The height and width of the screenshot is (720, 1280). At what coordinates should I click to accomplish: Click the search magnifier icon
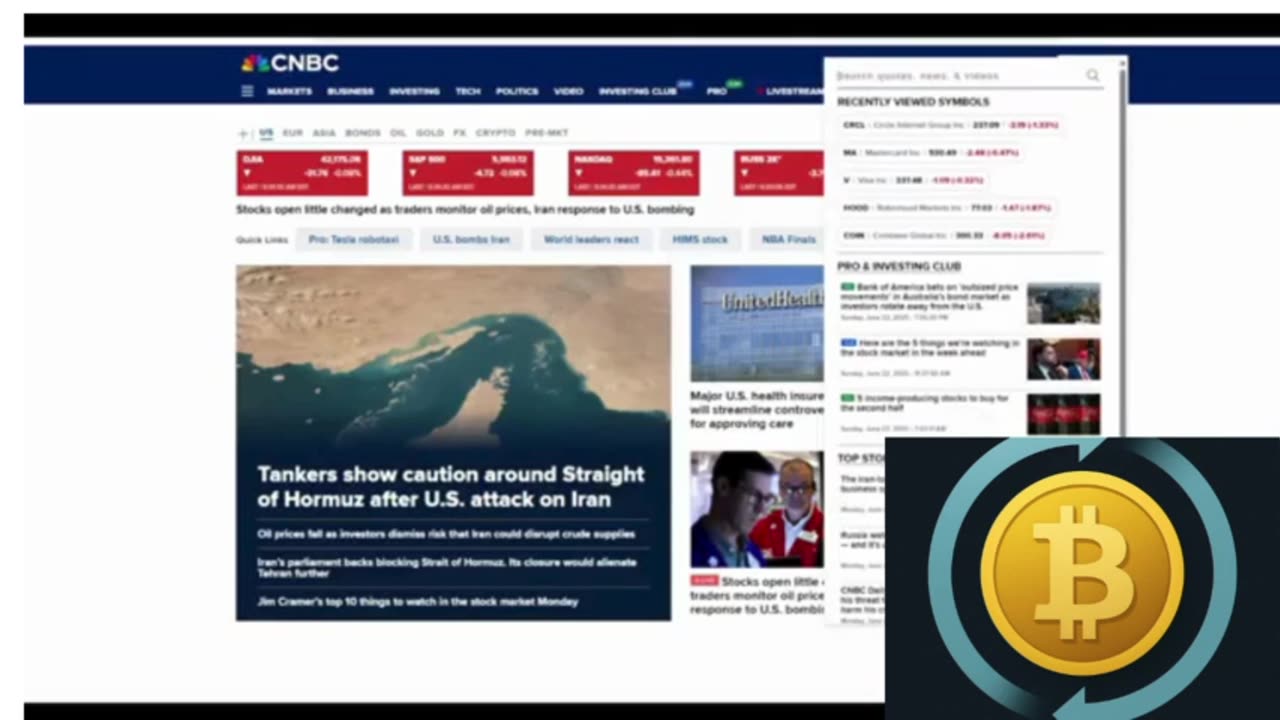point(1092,75)
